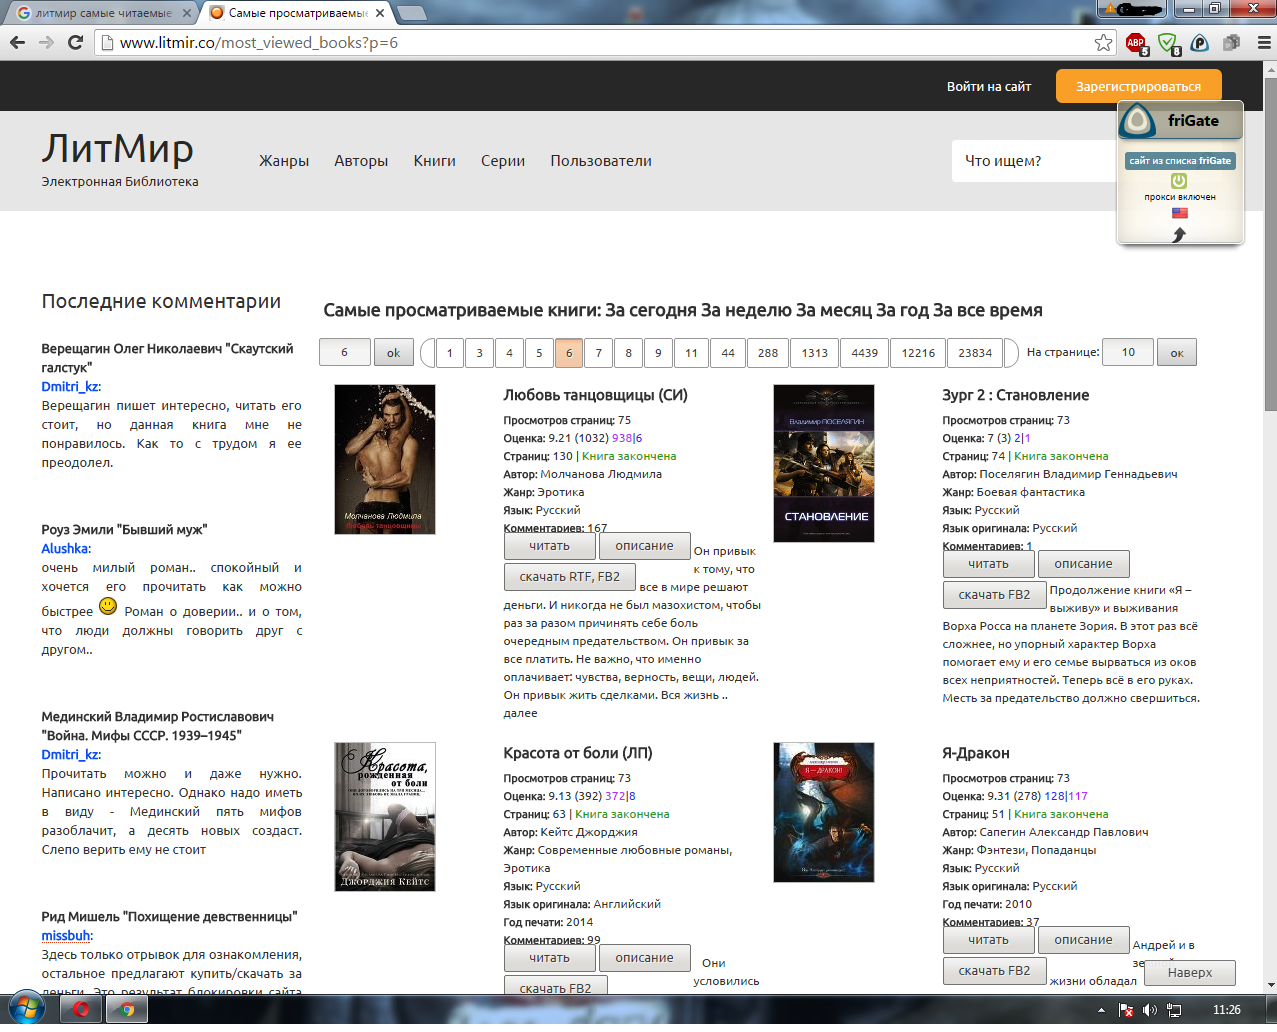1277x1032 pixels.
Task: Click the Opera icon in the taskbar
Action: [x=81, y=1009]
